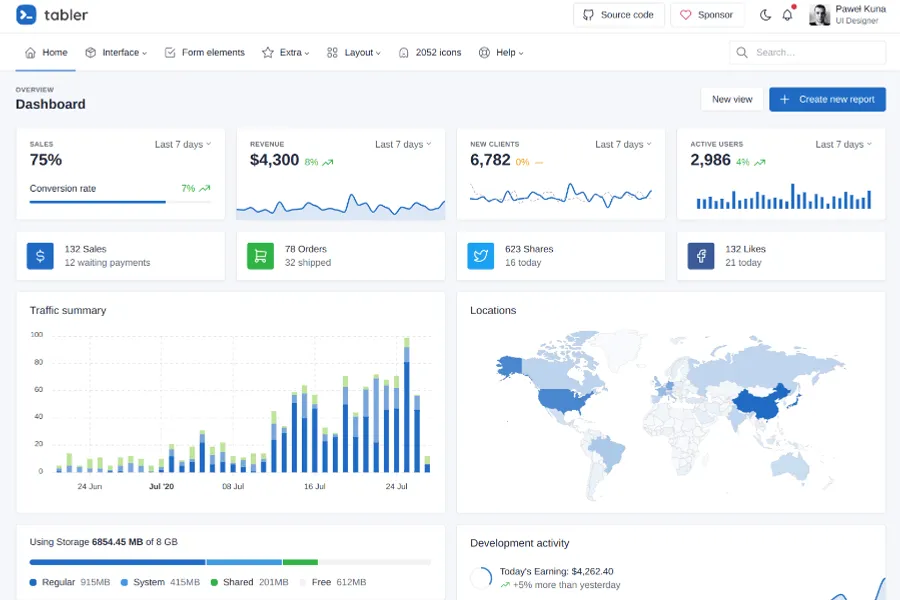Click the Create new report button
This screenshot has height=600, width=900.
[827, 99]
